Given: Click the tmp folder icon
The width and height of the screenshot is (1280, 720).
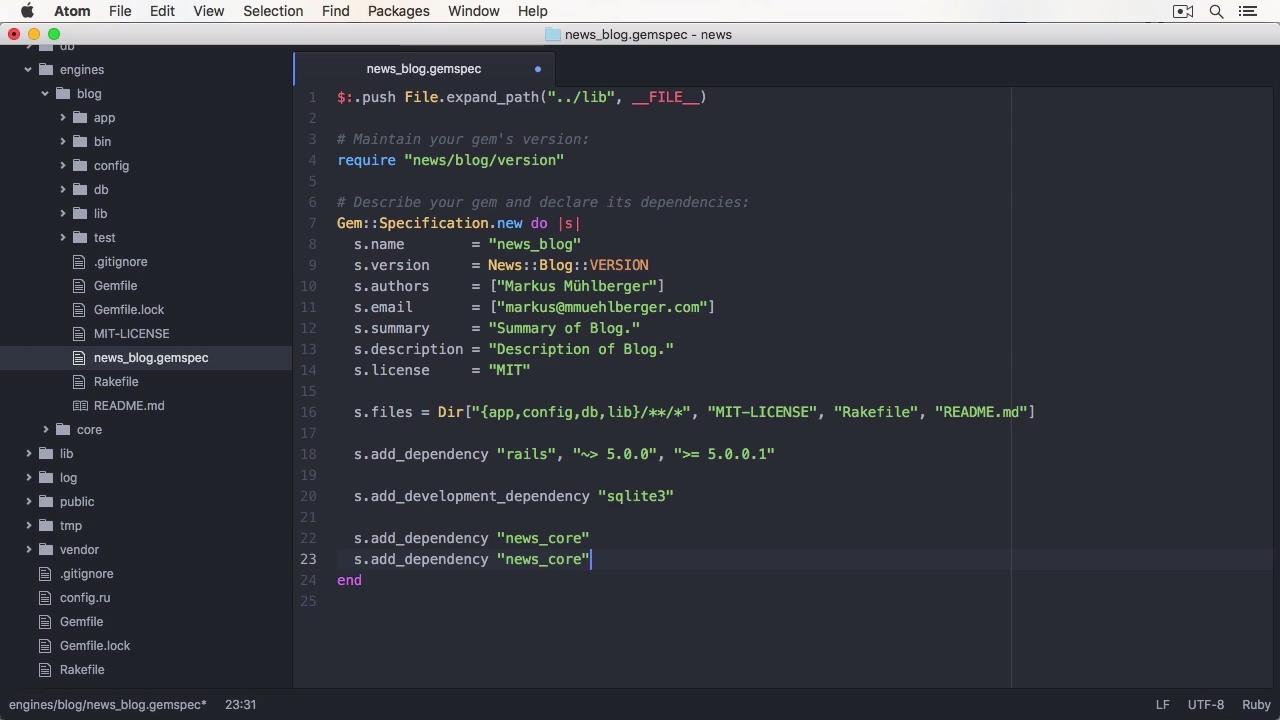Looking at the screenshot, I should click(46, 525).
